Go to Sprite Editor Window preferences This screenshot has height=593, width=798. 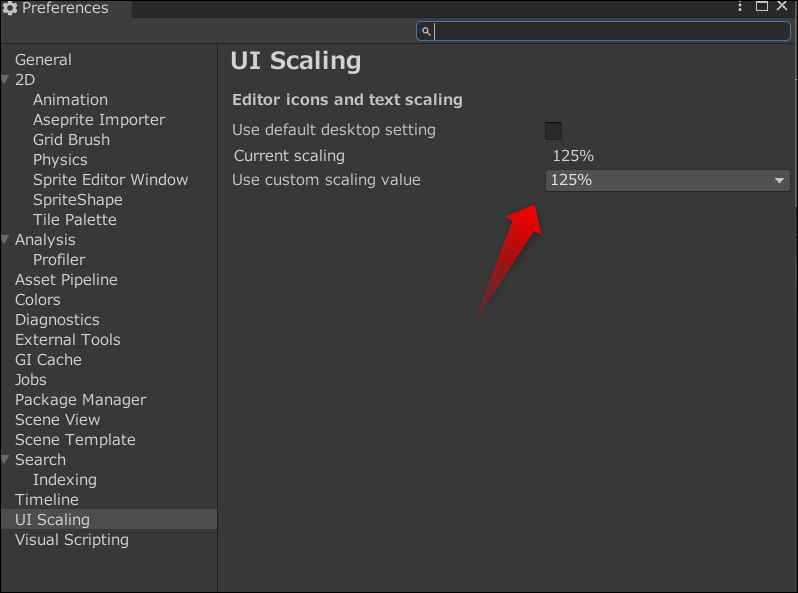(x=110, y=180)
